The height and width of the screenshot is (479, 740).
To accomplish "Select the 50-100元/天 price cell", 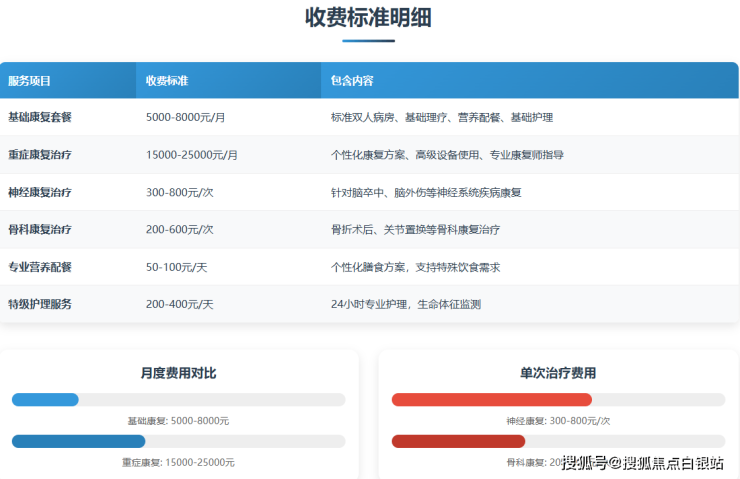I will [176, 267].
